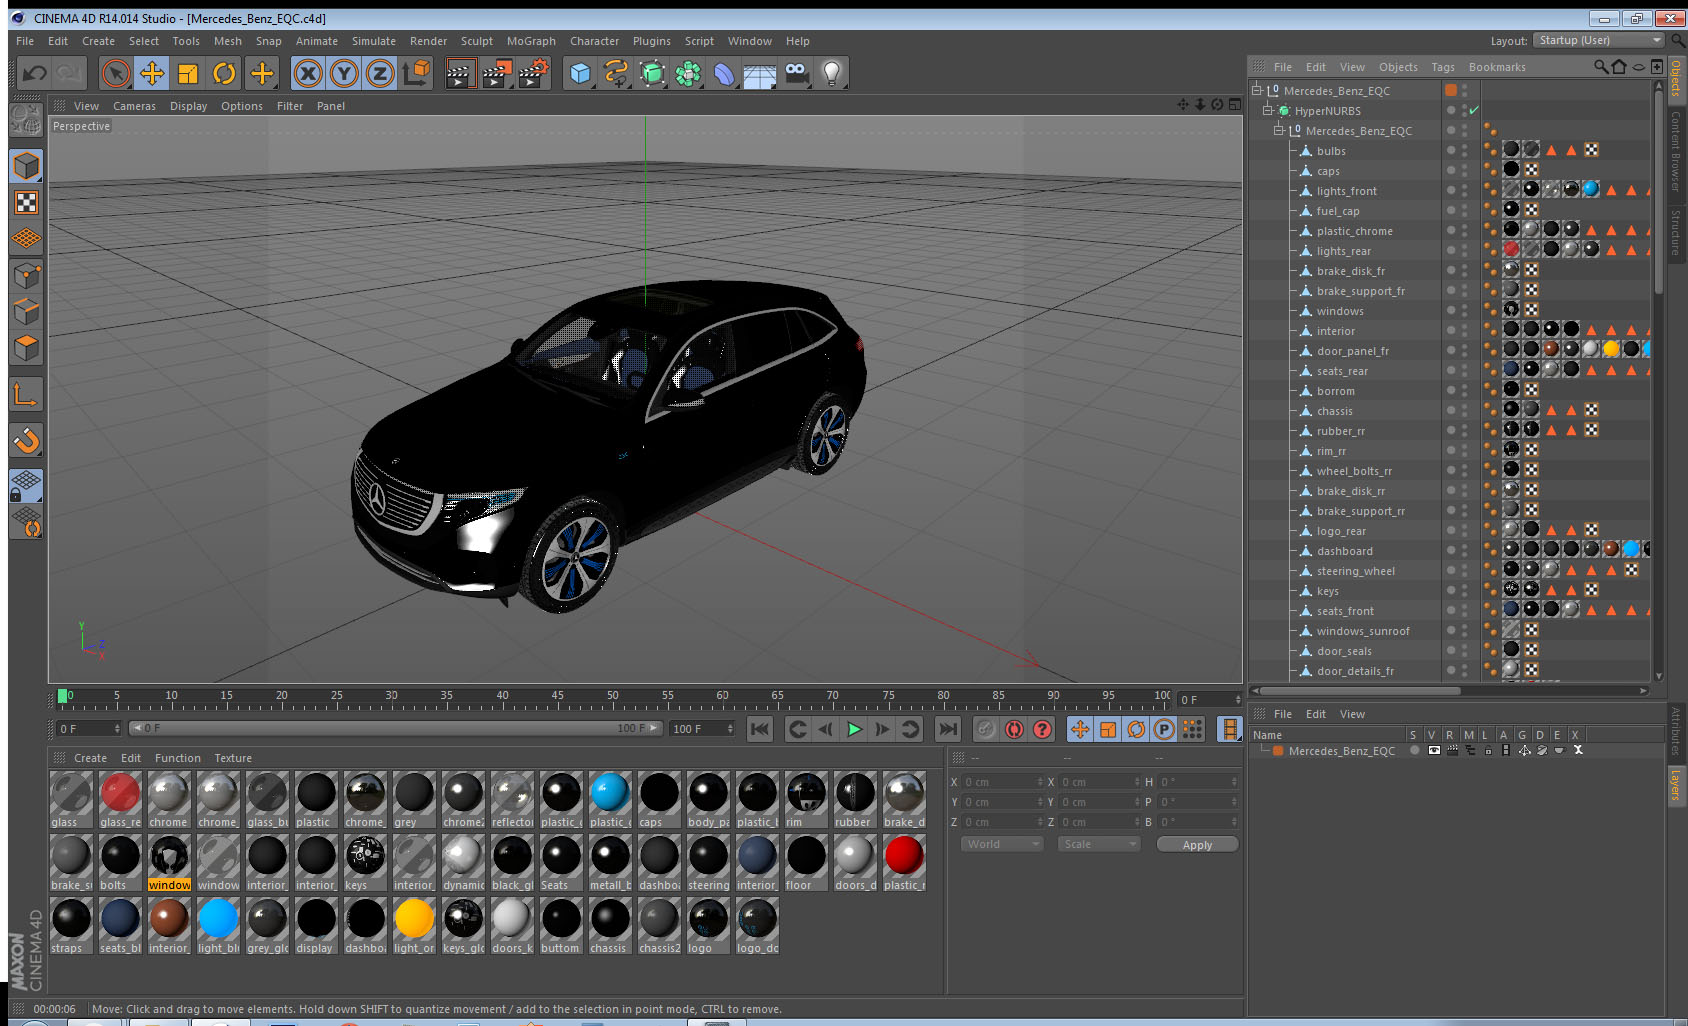Enable Polygons mode in left toolbar
This screenshot has width=1688, height=1026.
click(x=26, y=347)
